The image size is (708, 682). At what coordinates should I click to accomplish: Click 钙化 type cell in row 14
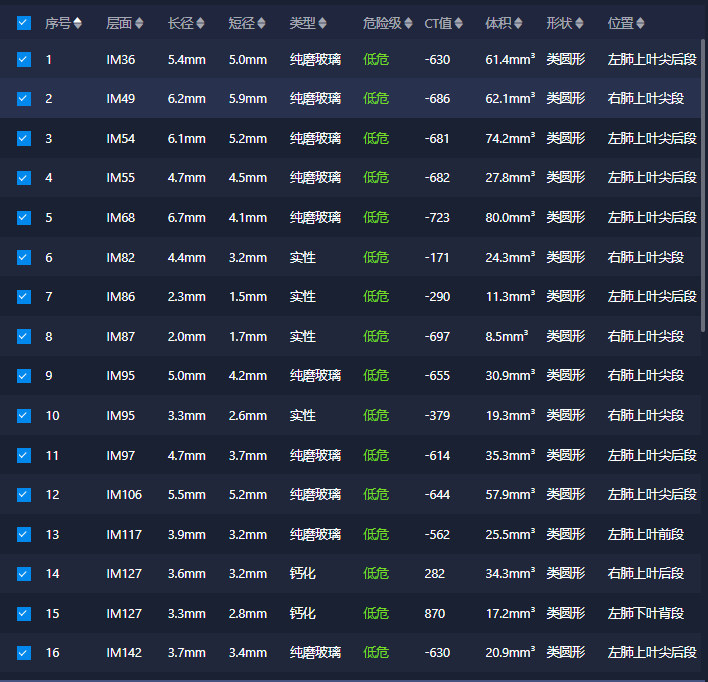(303, 573)
